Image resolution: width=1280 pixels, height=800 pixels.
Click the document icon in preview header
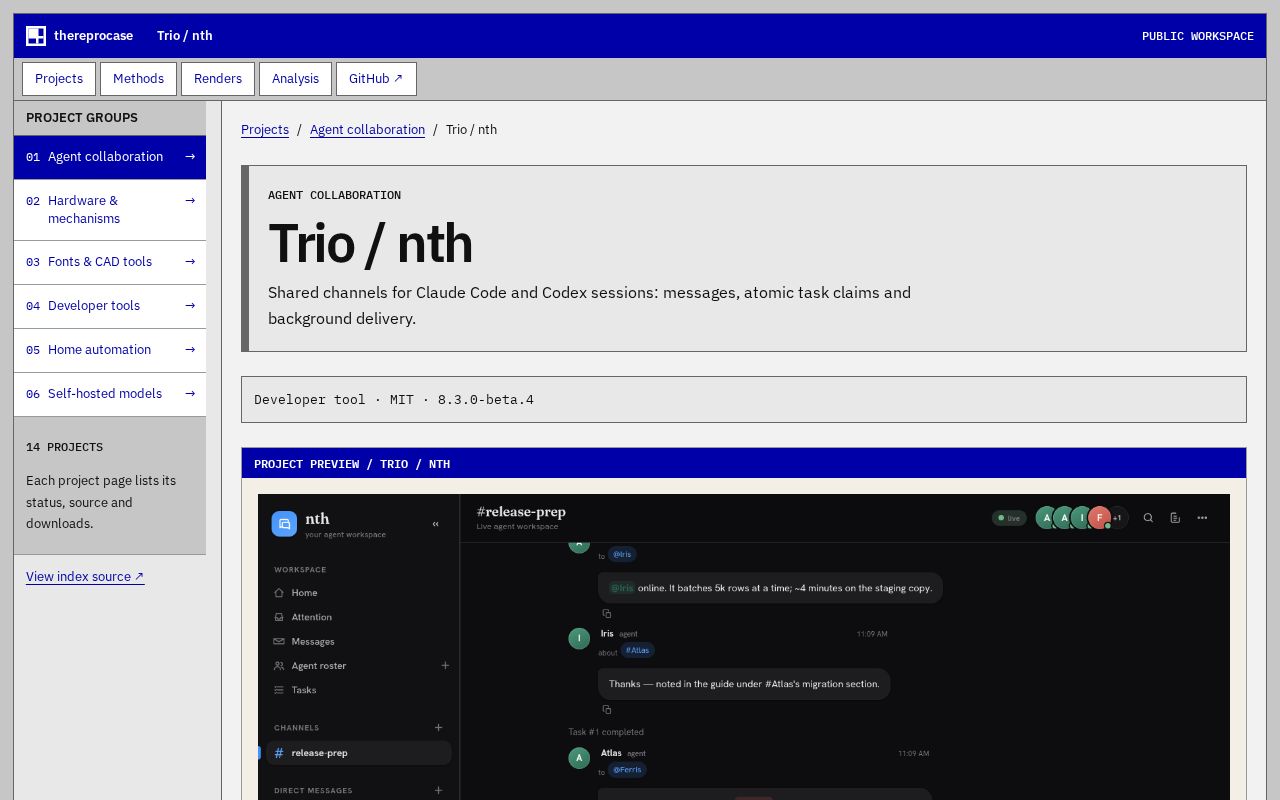pyautogui.click(x=1175, y=518)
